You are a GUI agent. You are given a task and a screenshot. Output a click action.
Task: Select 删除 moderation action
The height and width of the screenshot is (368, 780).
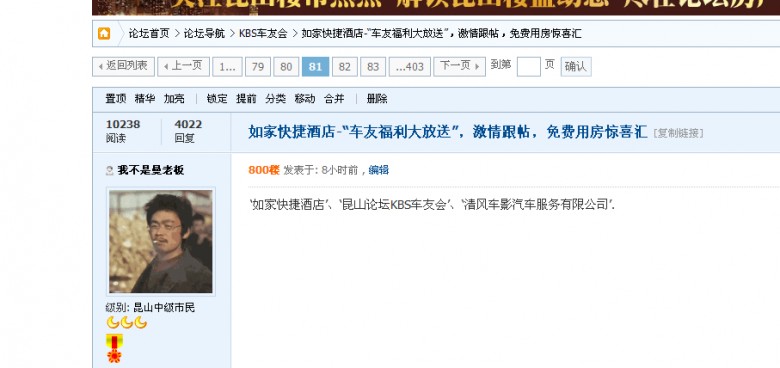tap(377, 99)
